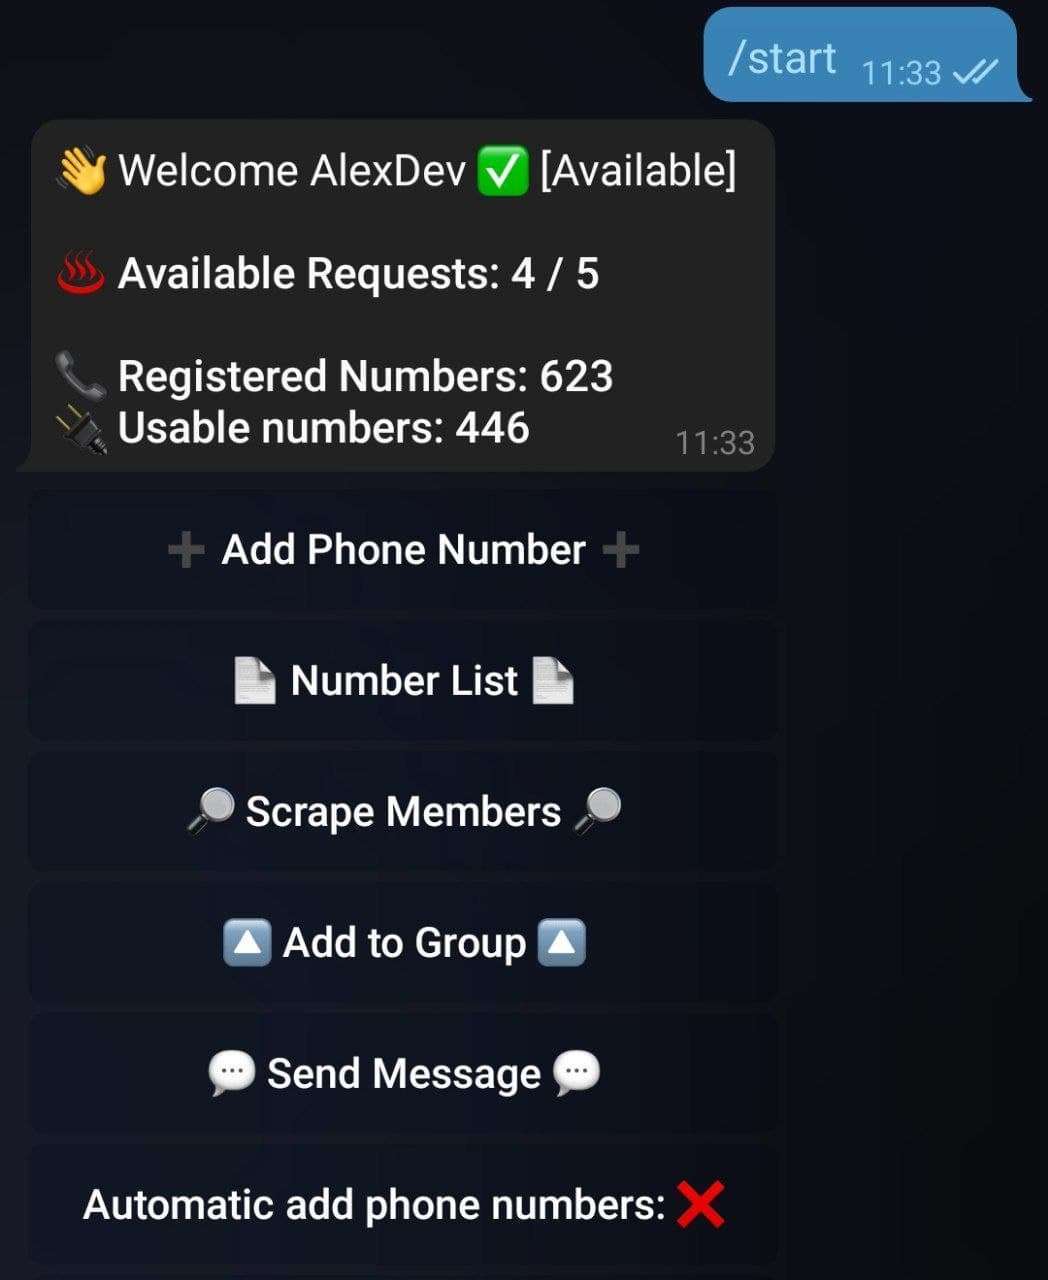Click the left speech bubble on Send Message
The height and width of the screenshot is (1280, 1048).
tap(232, 1074)
